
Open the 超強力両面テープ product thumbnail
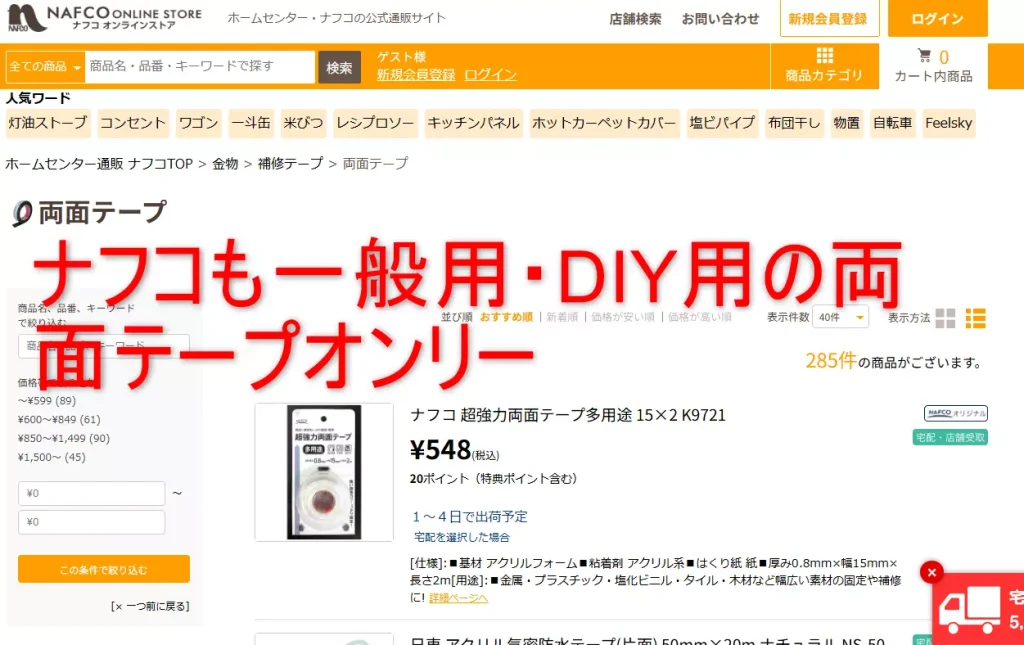[x=324, y=472]
